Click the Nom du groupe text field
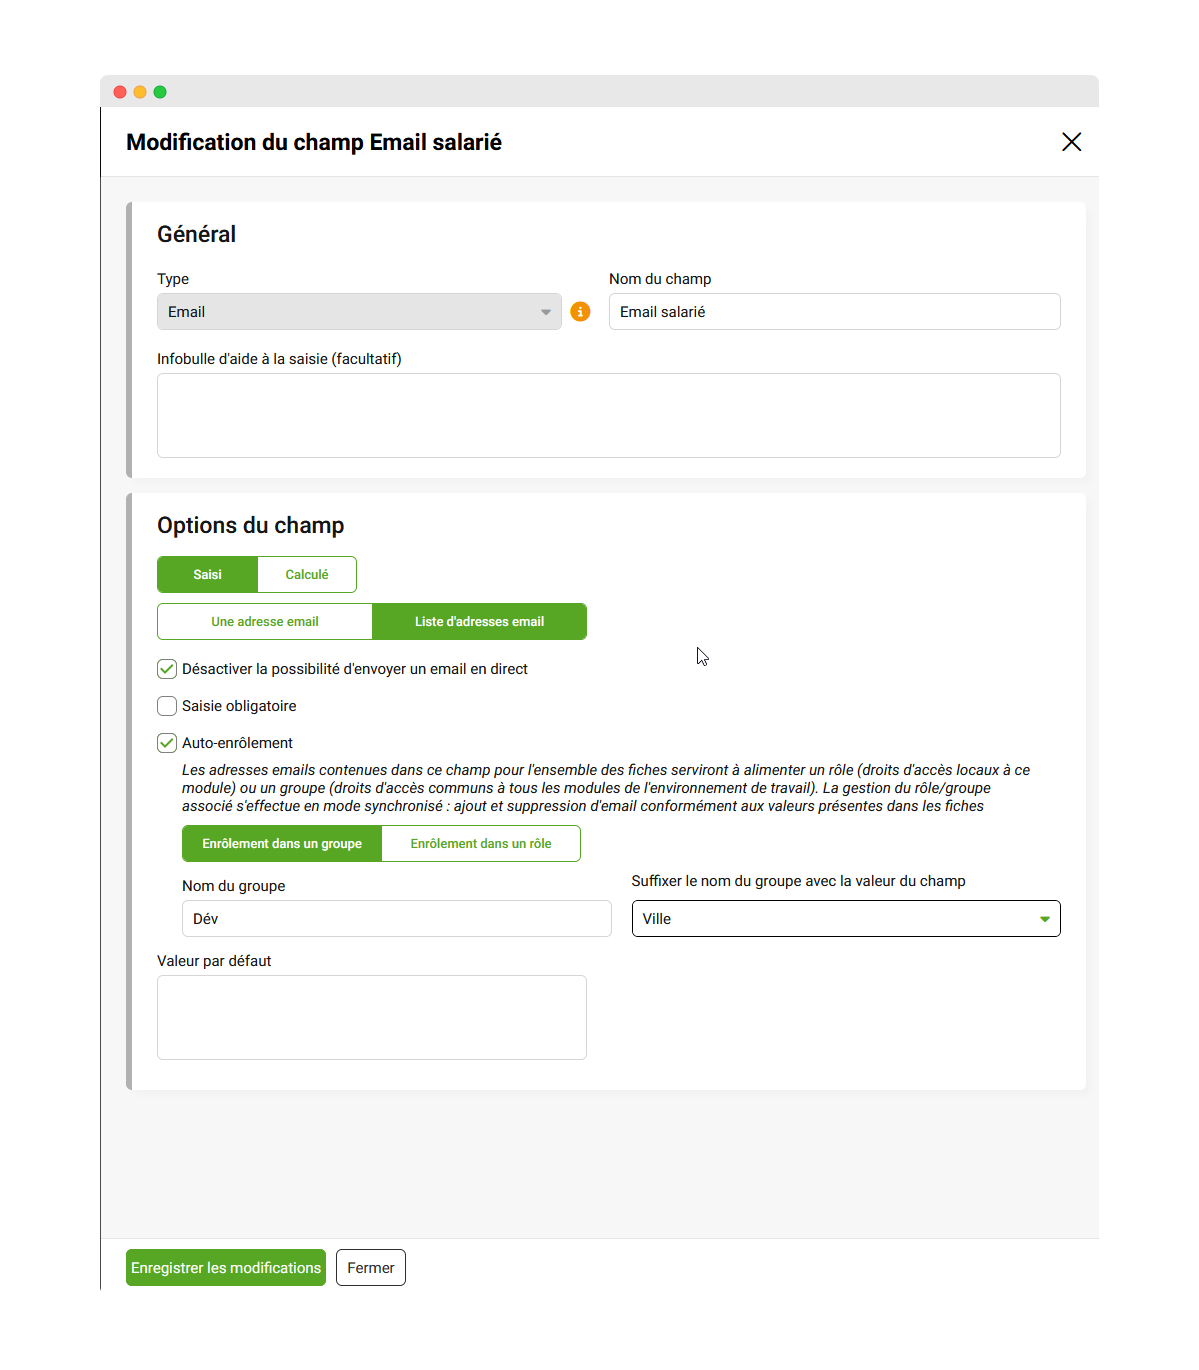The width and height of the screenshot is (1199, 1370). (397, 919)
